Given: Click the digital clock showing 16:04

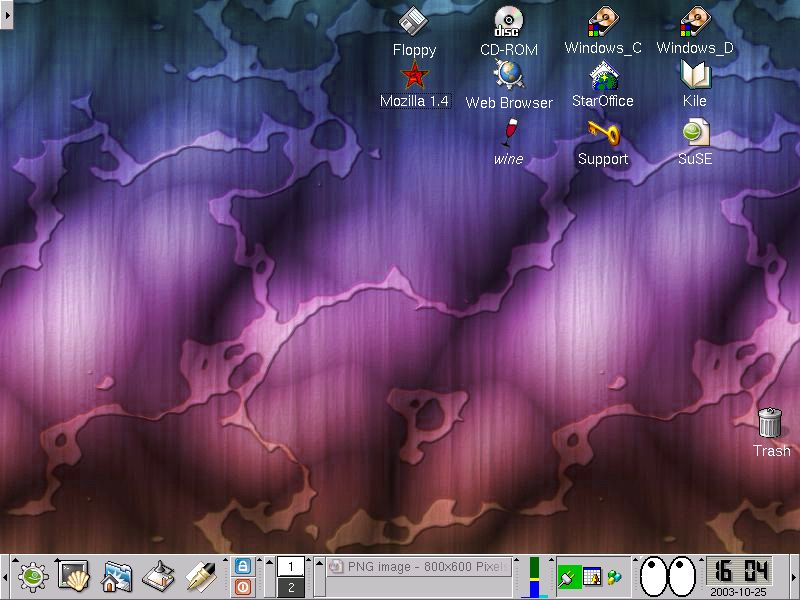Looking at the screenshot, I should tap(740, 571).
